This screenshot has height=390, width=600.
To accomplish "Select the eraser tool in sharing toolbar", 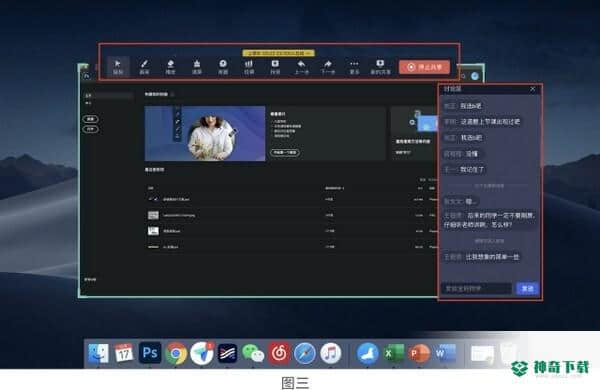I will pos(170,67).
